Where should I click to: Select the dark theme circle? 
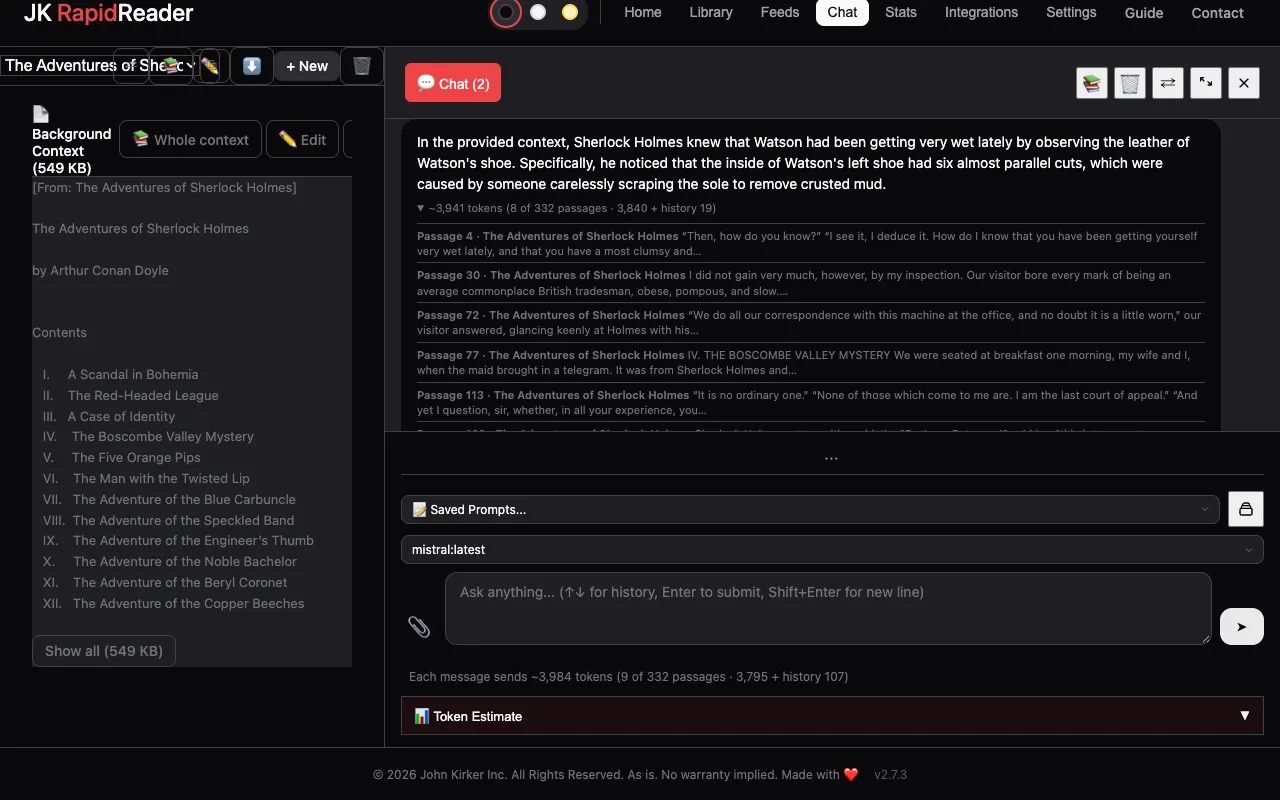506,12
